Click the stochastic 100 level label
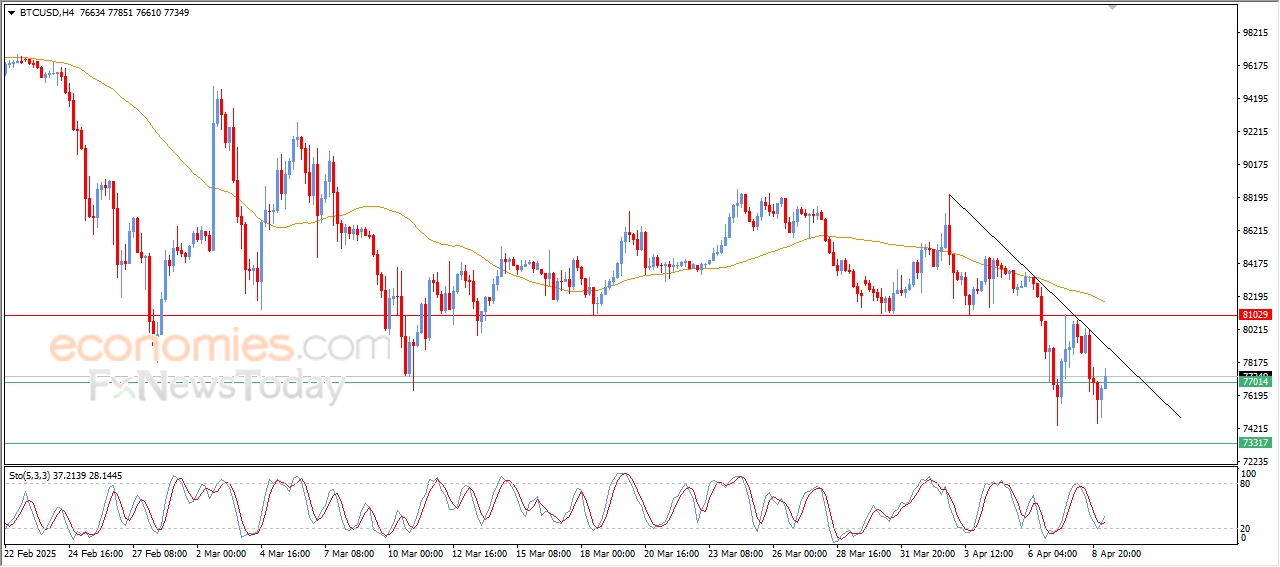This screenshot has width=1280, height=567. point(1249,473)
